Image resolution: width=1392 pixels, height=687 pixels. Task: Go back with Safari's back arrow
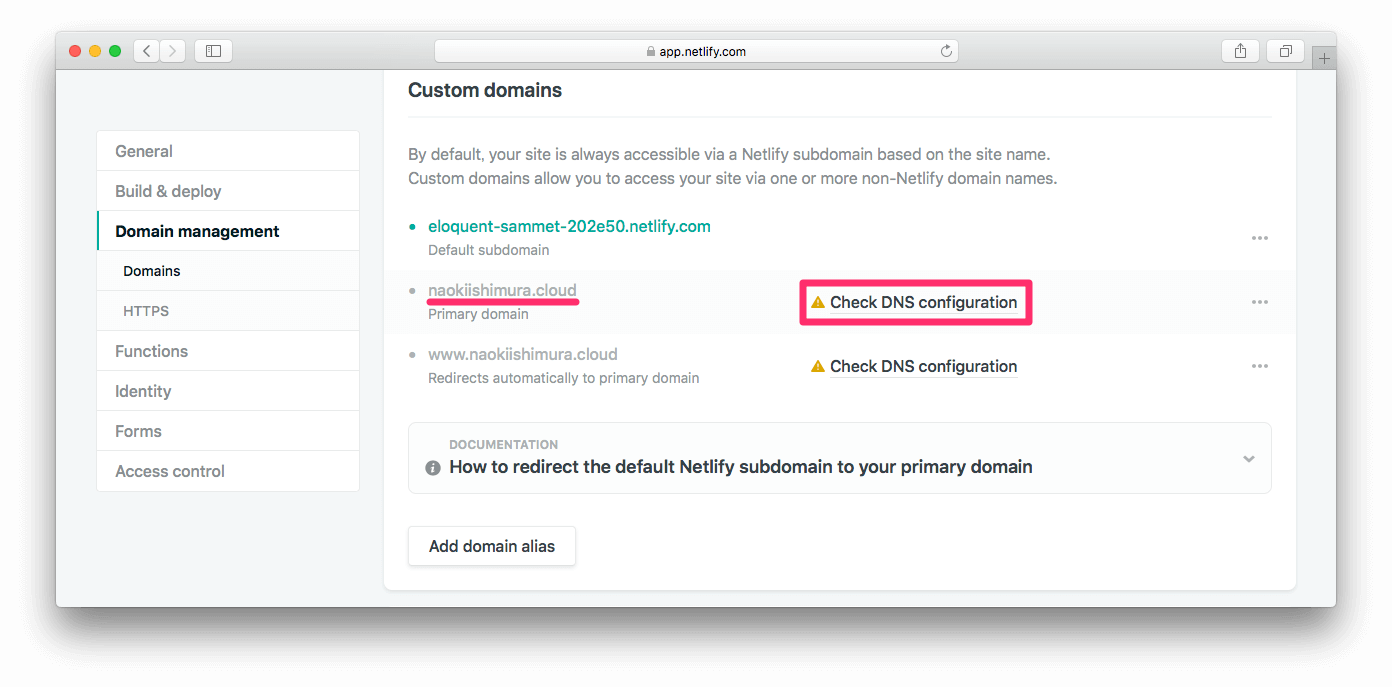[146, 51]
